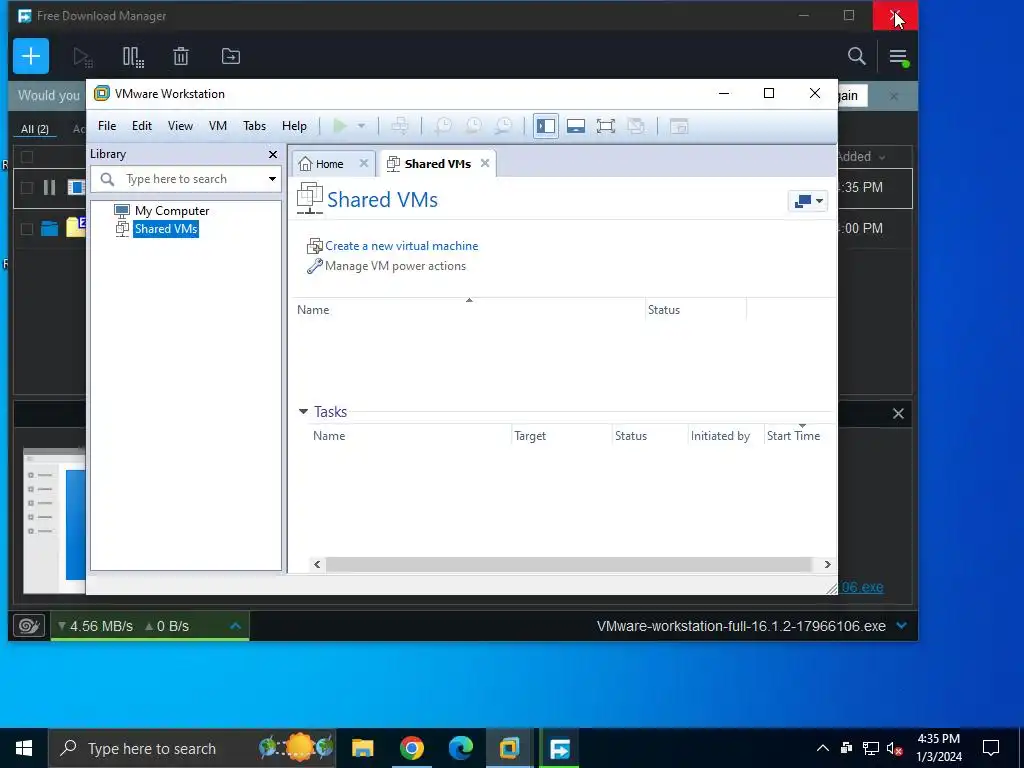Select My Computer in the library tree
The width and height of the screenshot is (1024, 768).
coord(172,210)
